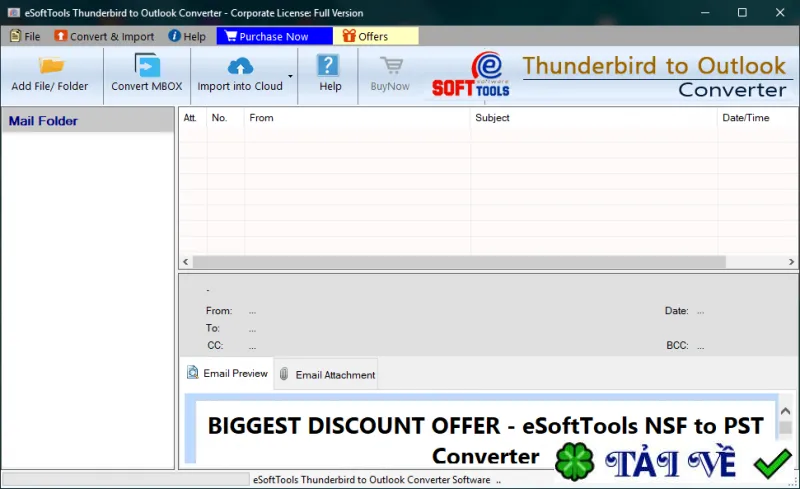This screenshot has height=489, width=800.
Task: Open the File menu
Action: click(x=25, y=36)
